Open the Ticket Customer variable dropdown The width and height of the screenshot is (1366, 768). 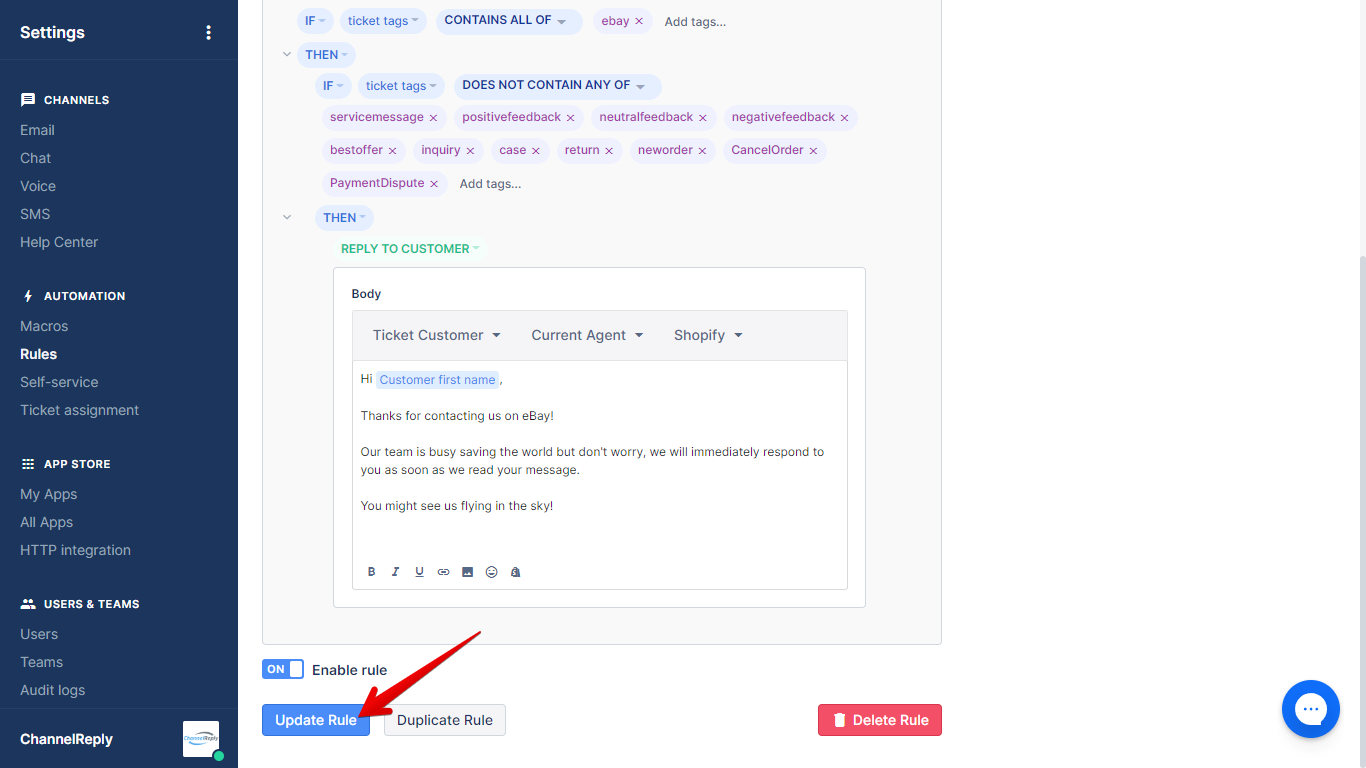tap(437, 335)
